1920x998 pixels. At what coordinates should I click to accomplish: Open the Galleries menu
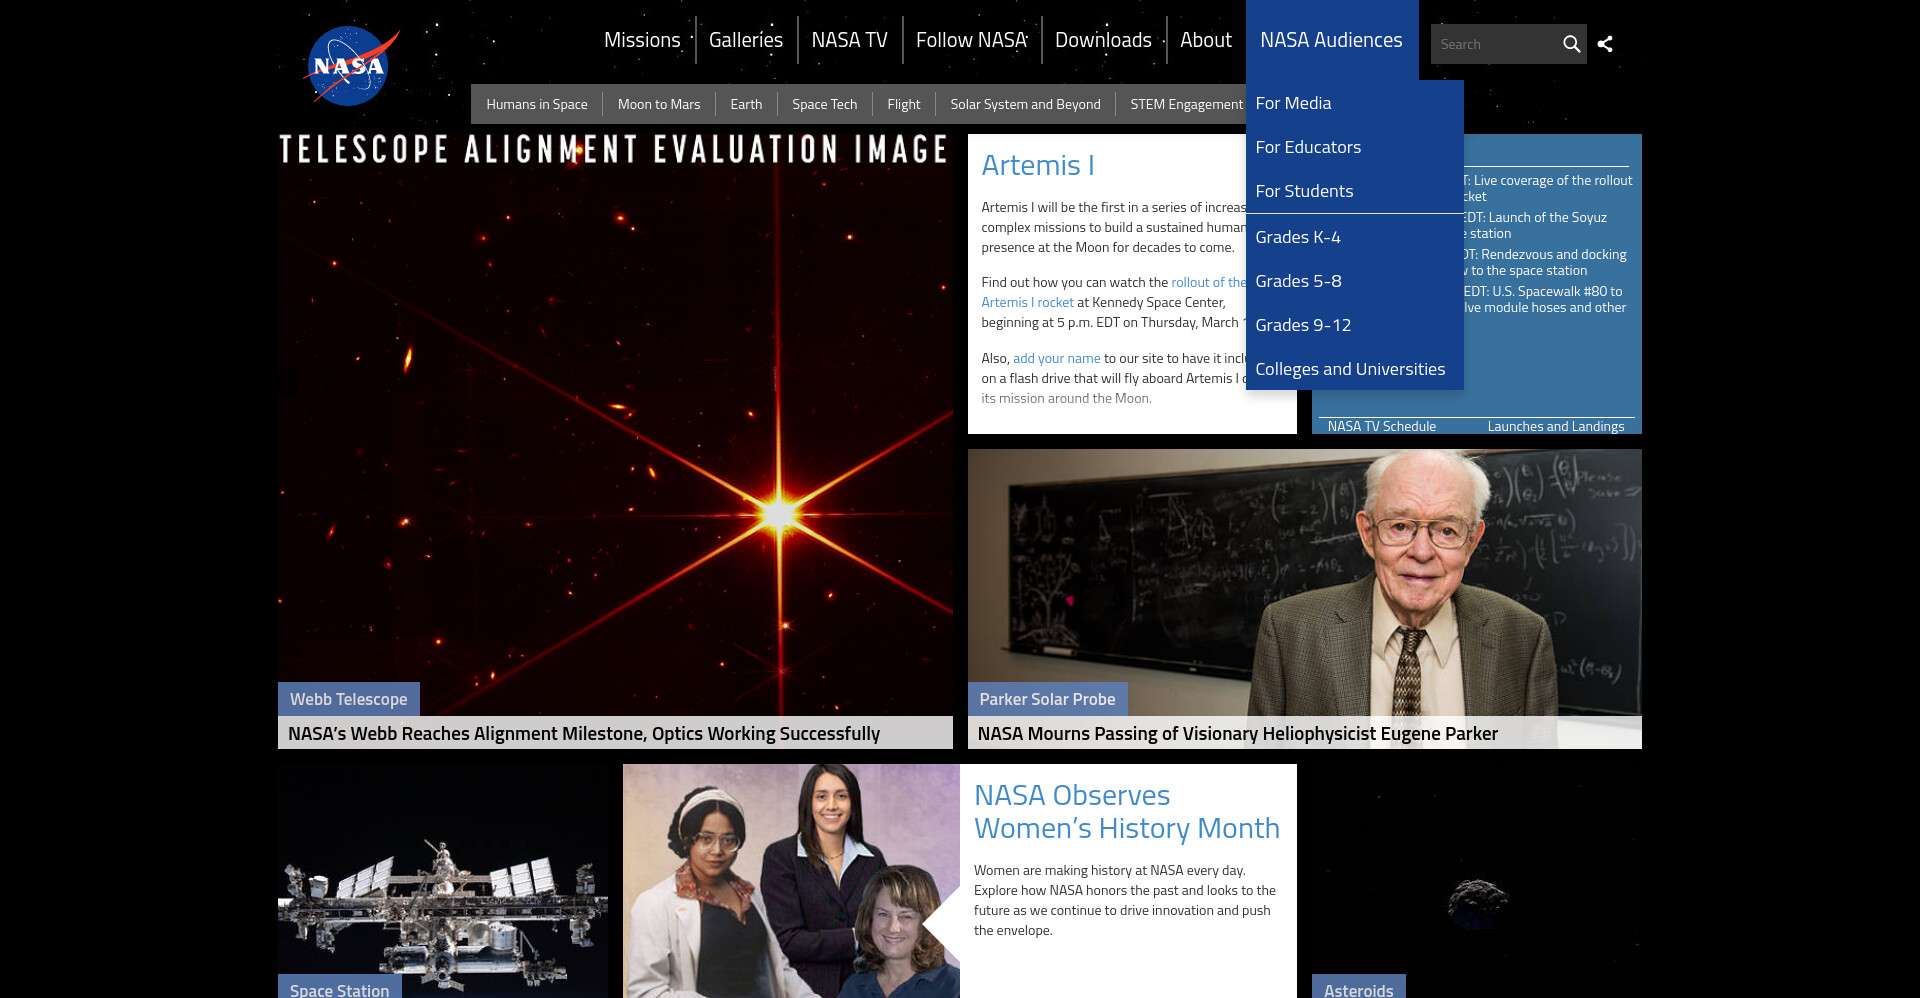tap(746, 40)
